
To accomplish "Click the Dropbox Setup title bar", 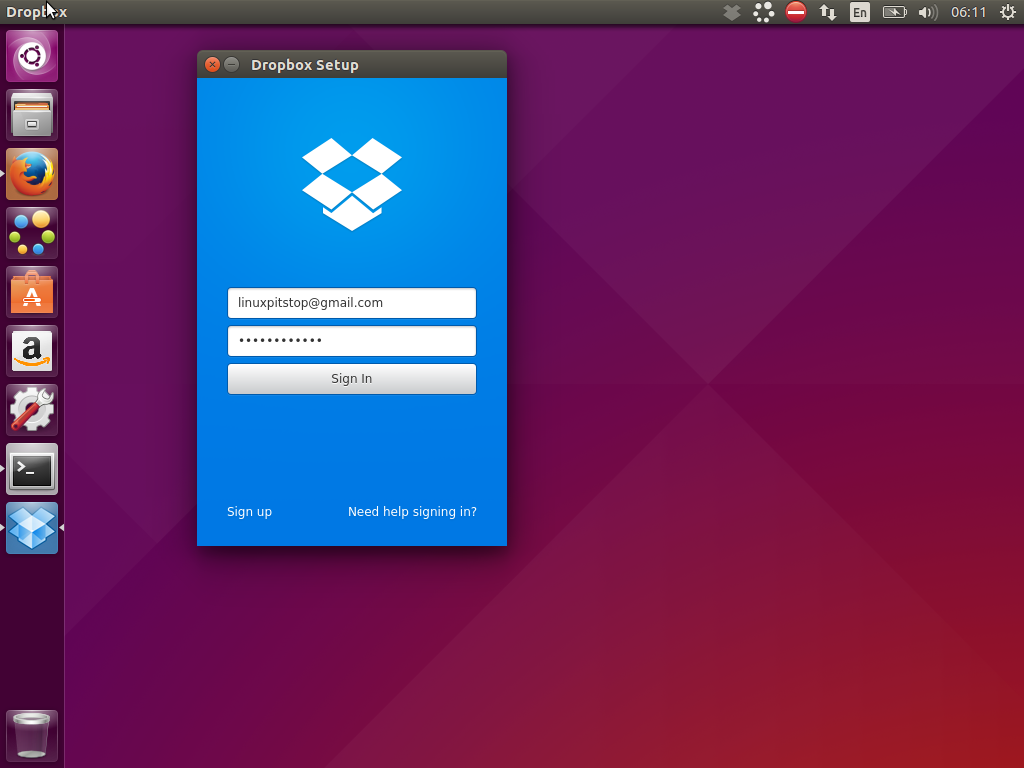I will (x=352, y=65).
